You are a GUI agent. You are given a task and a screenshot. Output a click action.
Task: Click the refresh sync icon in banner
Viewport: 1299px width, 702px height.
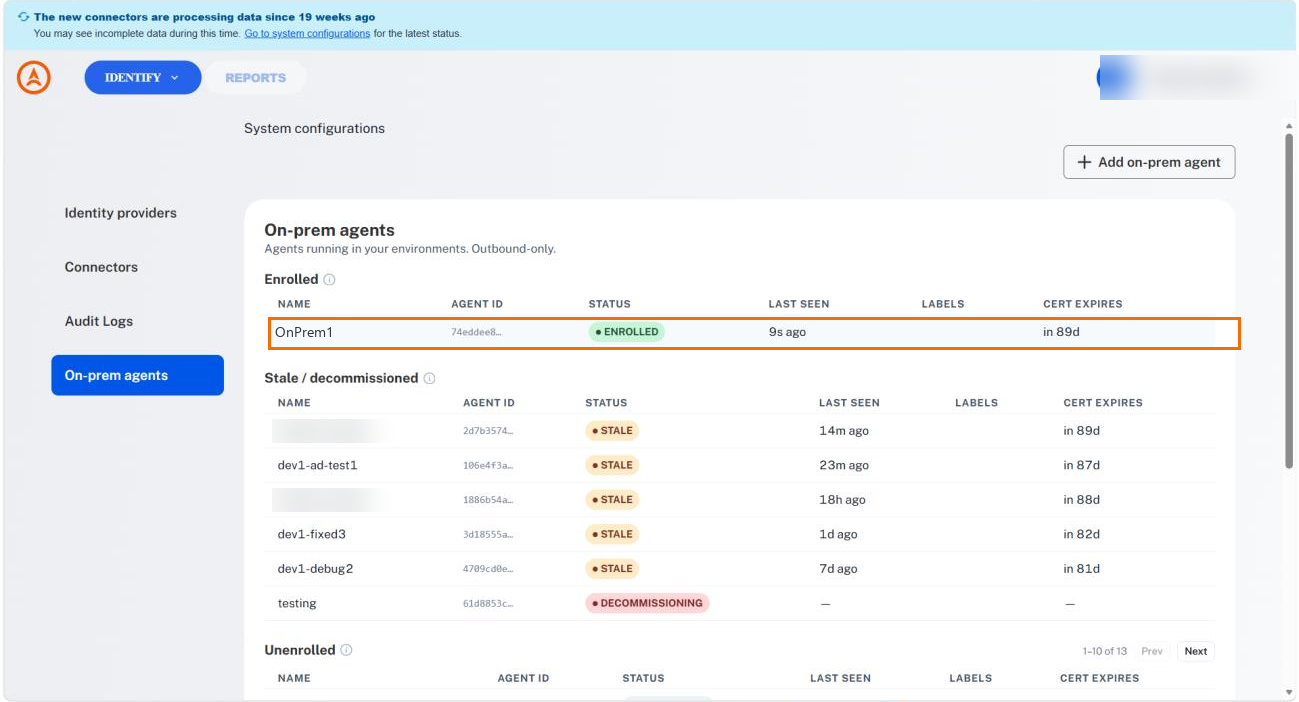pos(23,17)
